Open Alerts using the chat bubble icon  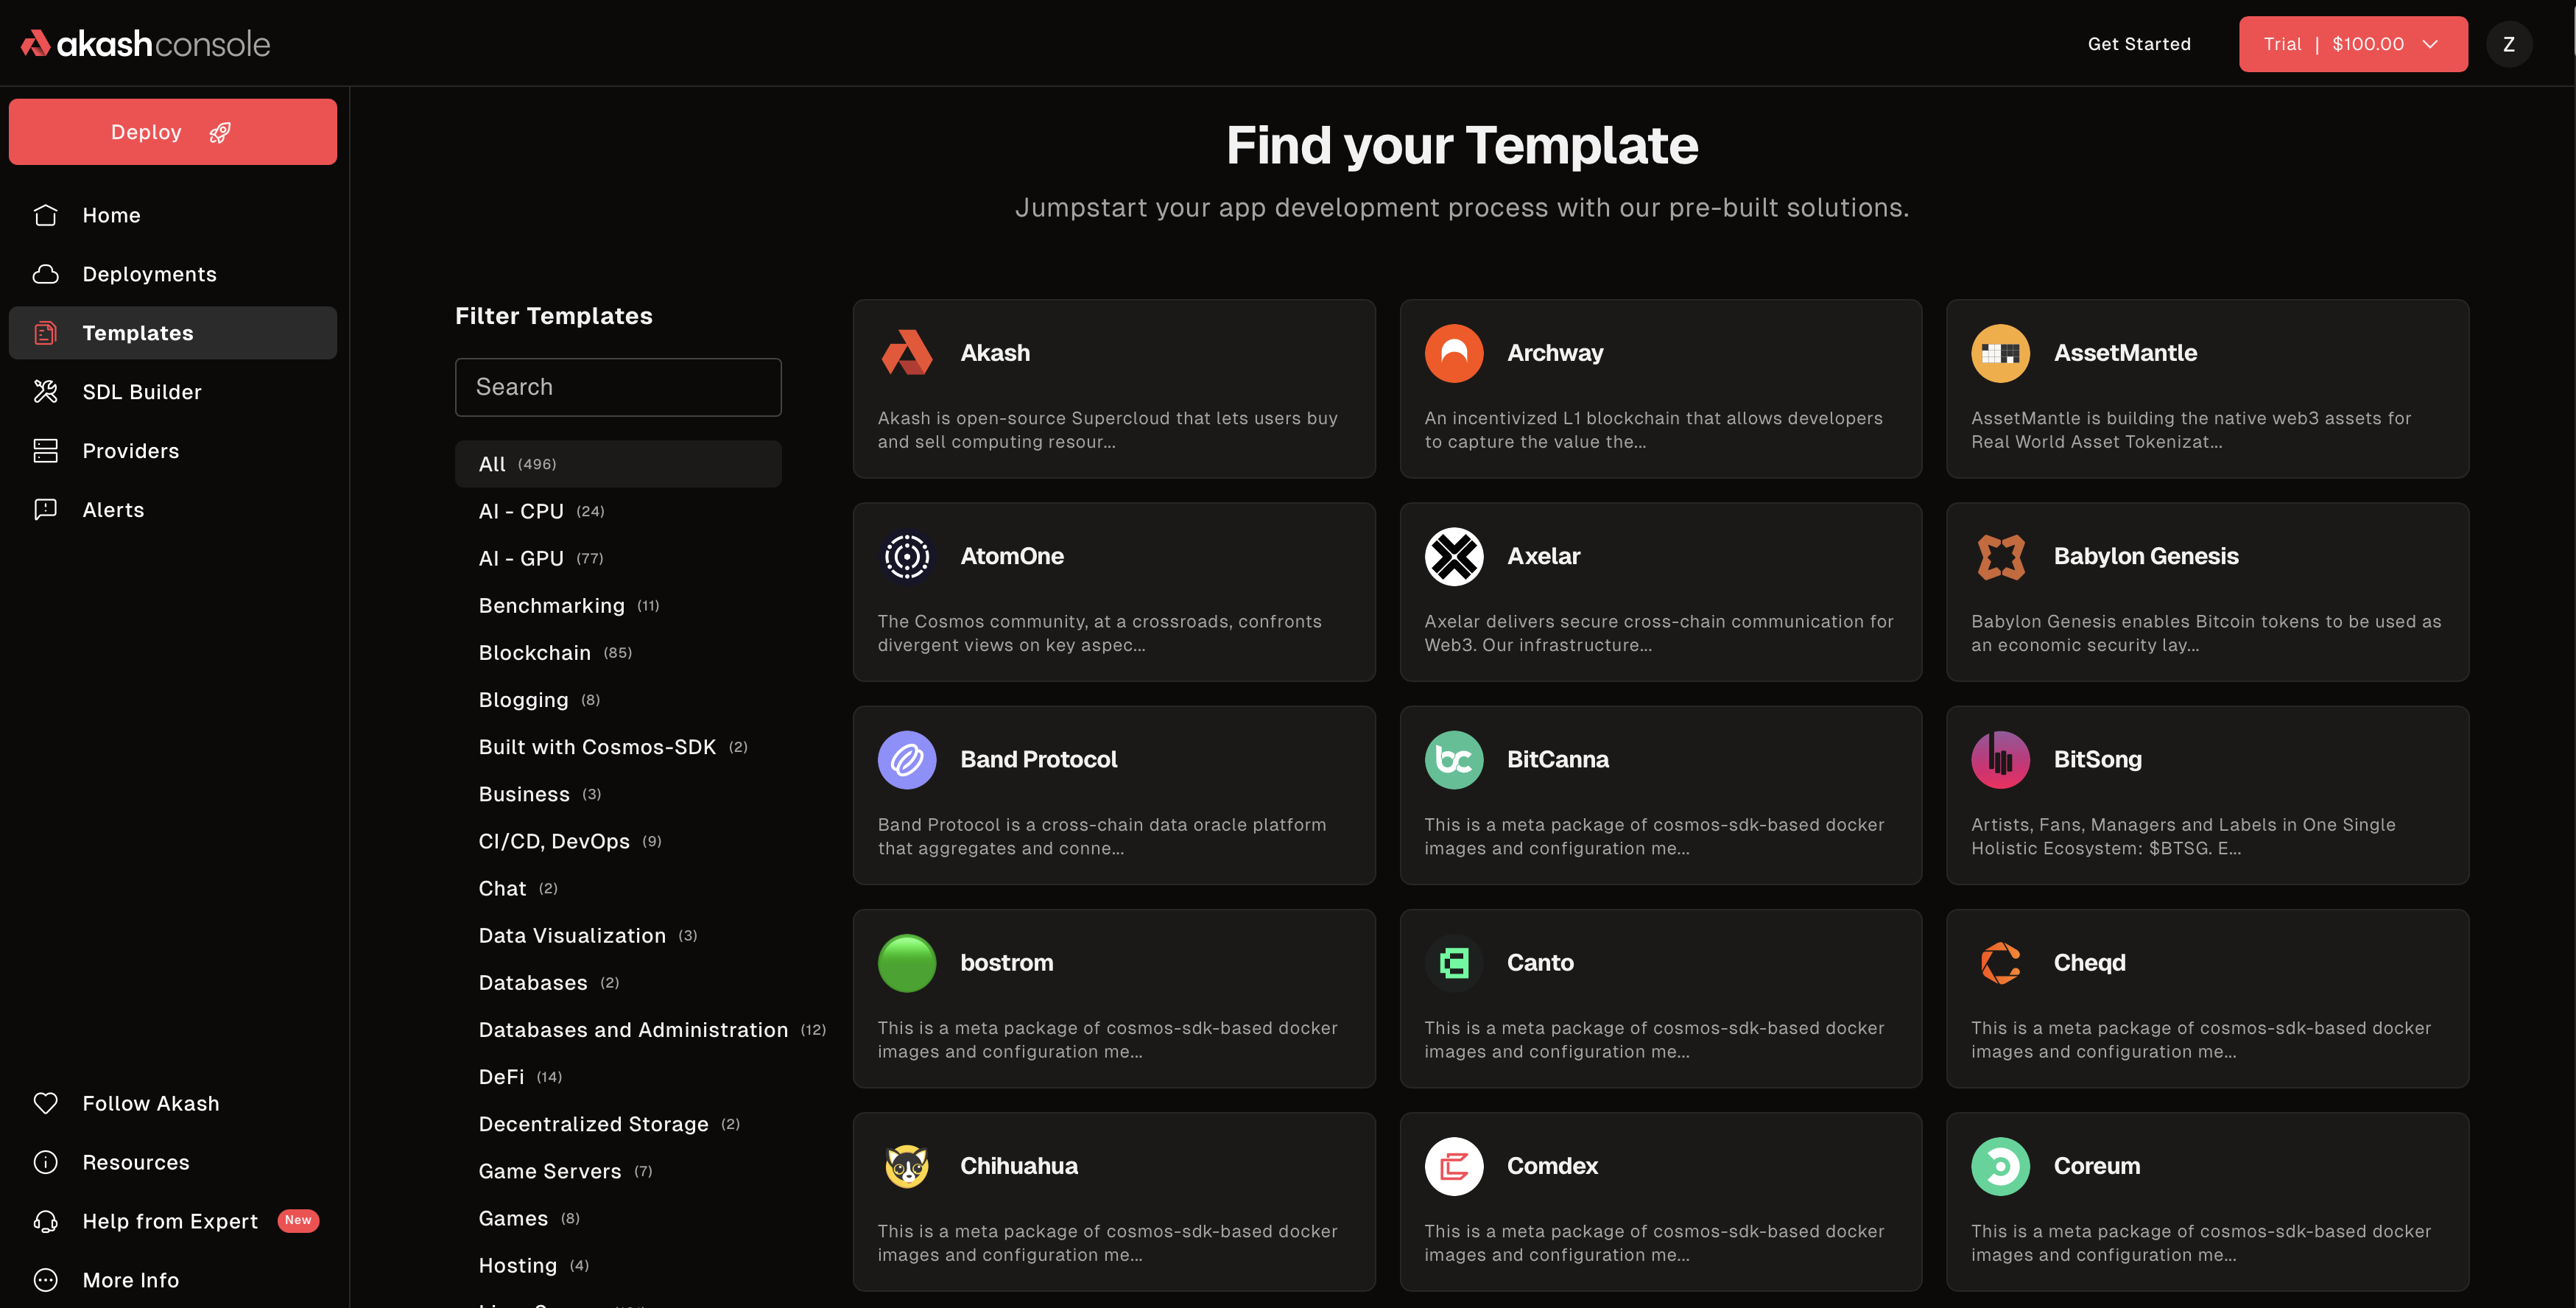pos(46,509)
